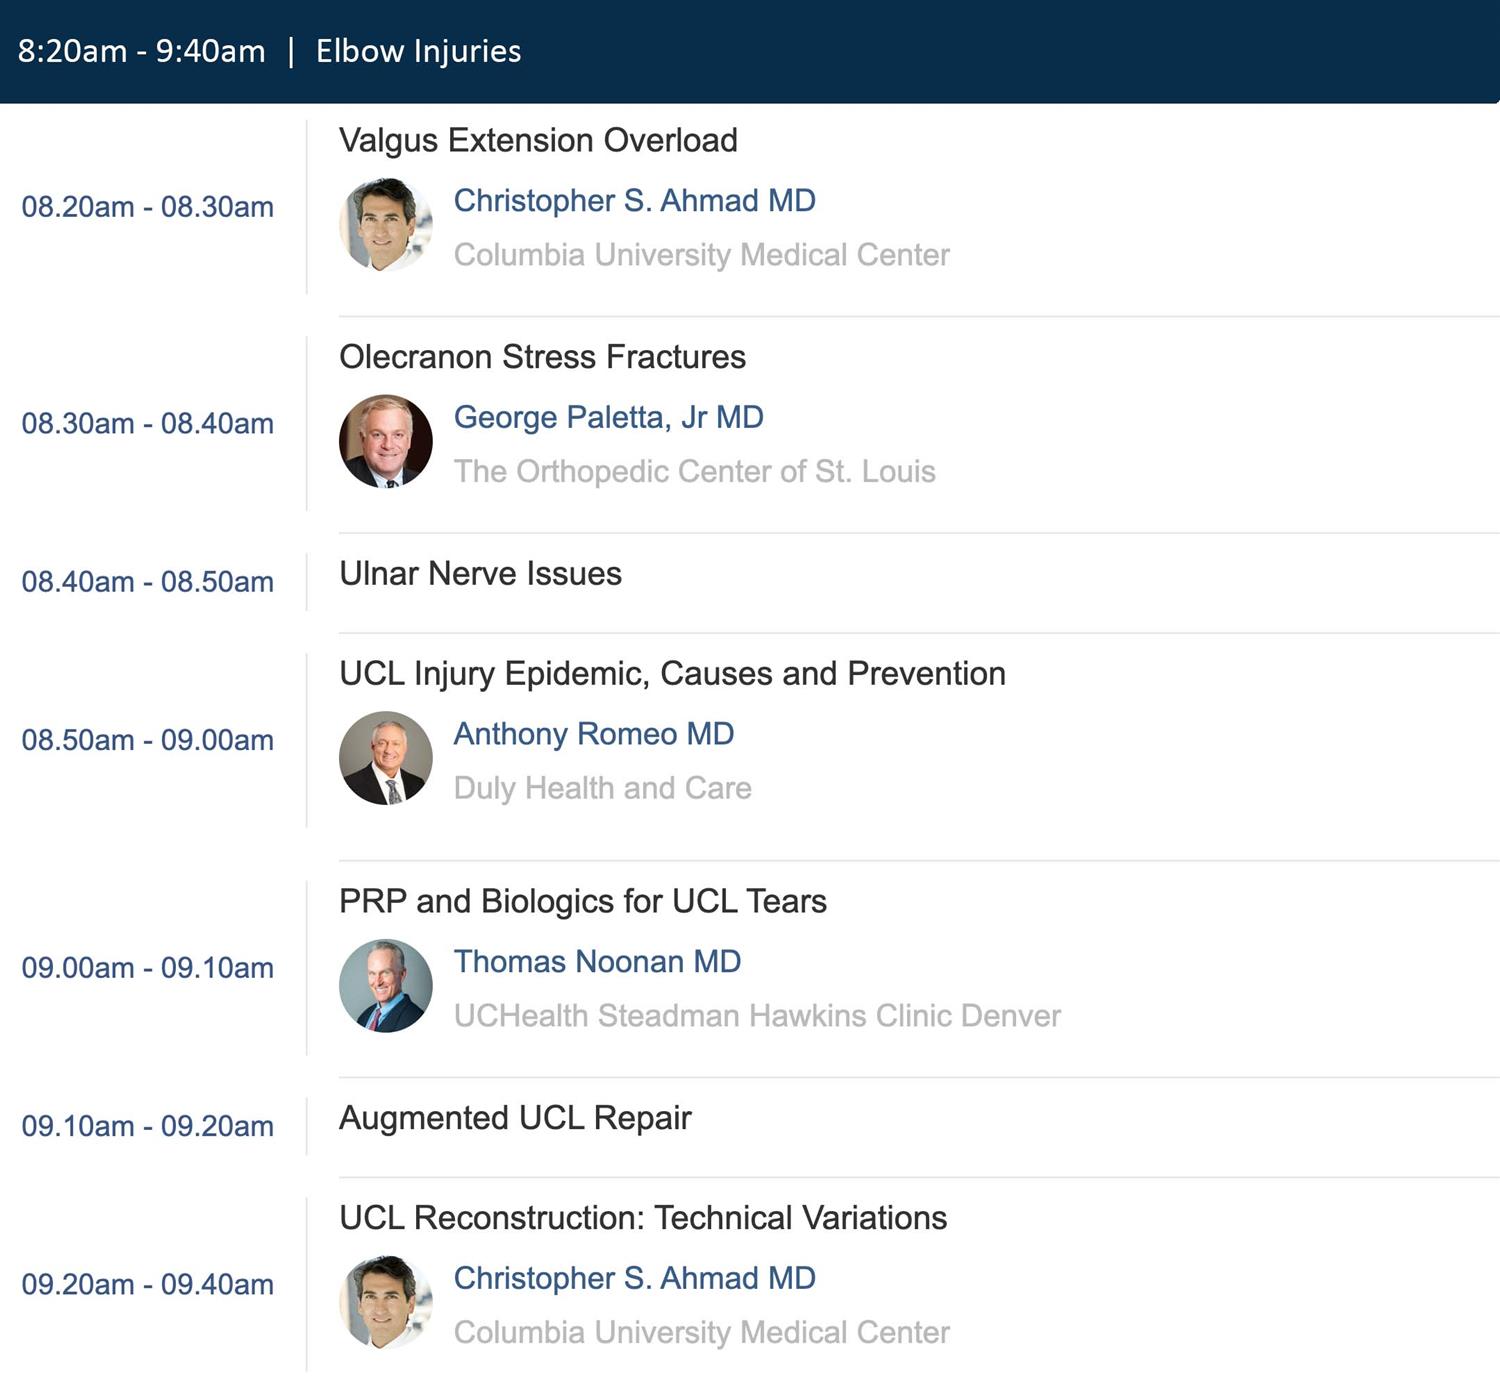Select the Valgus Extension Overload talk title

538,140
